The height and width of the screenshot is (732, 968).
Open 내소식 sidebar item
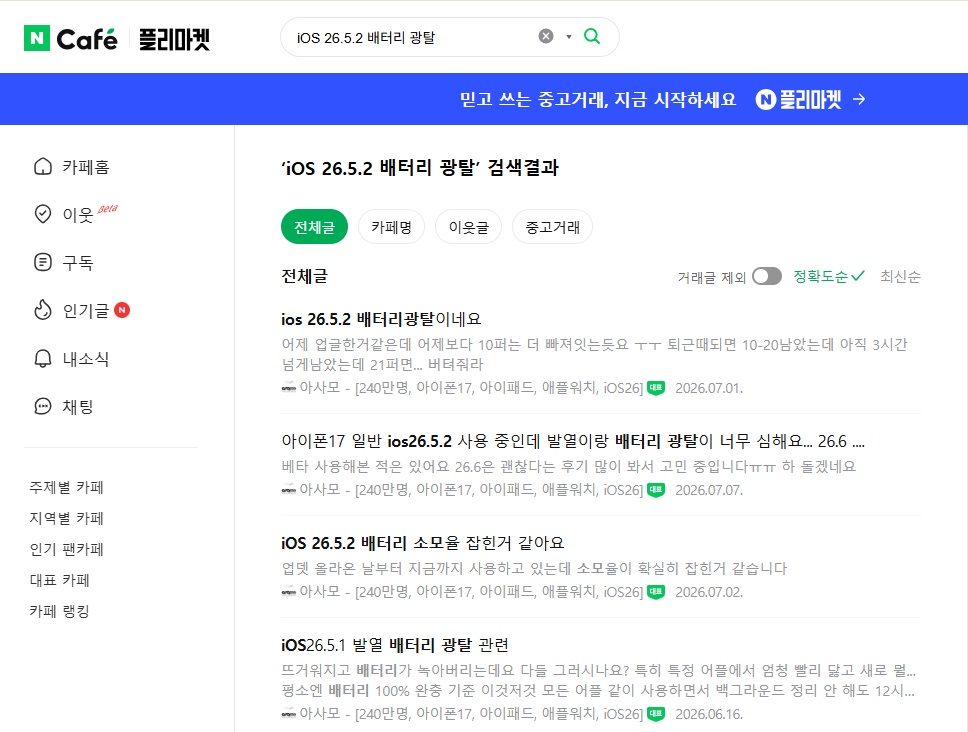(x=86, y=359)
